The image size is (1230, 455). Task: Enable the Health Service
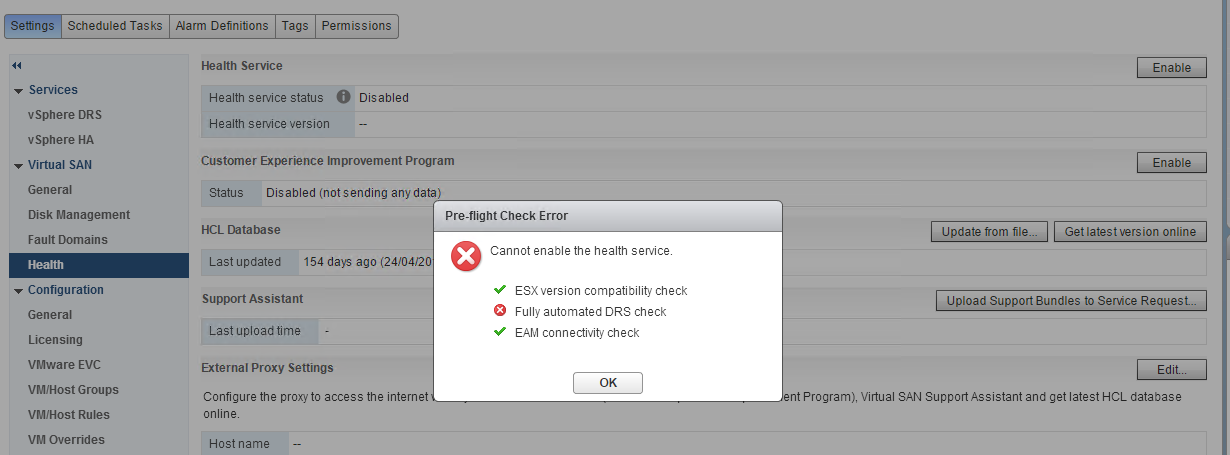tap(1172, 68)
